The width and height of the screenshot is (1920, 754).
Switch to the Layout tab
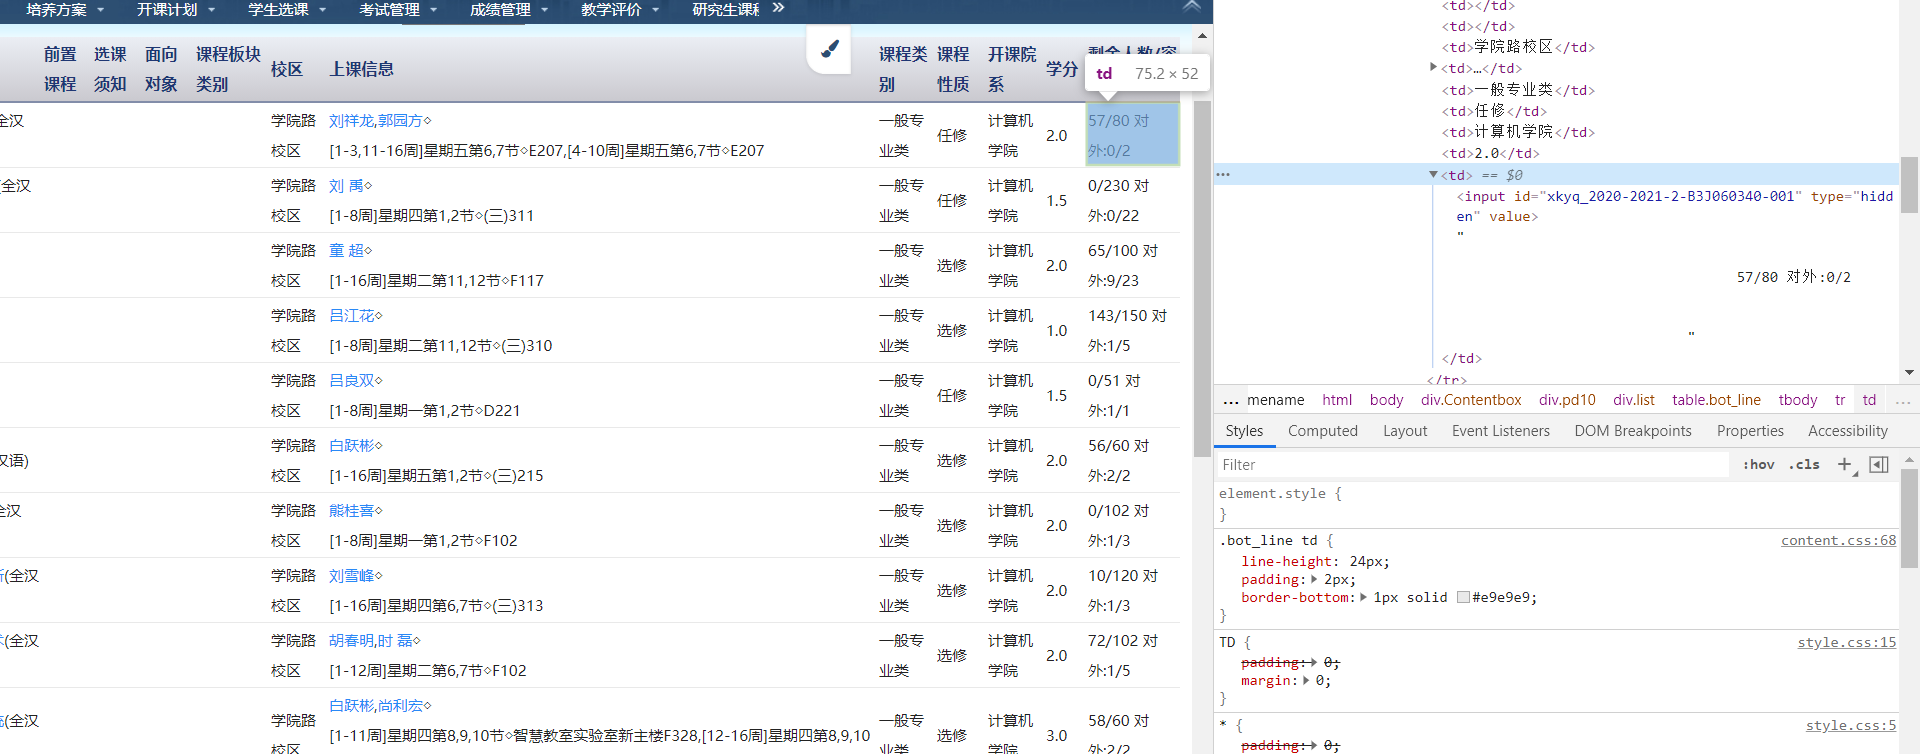tap(1405, 431)
